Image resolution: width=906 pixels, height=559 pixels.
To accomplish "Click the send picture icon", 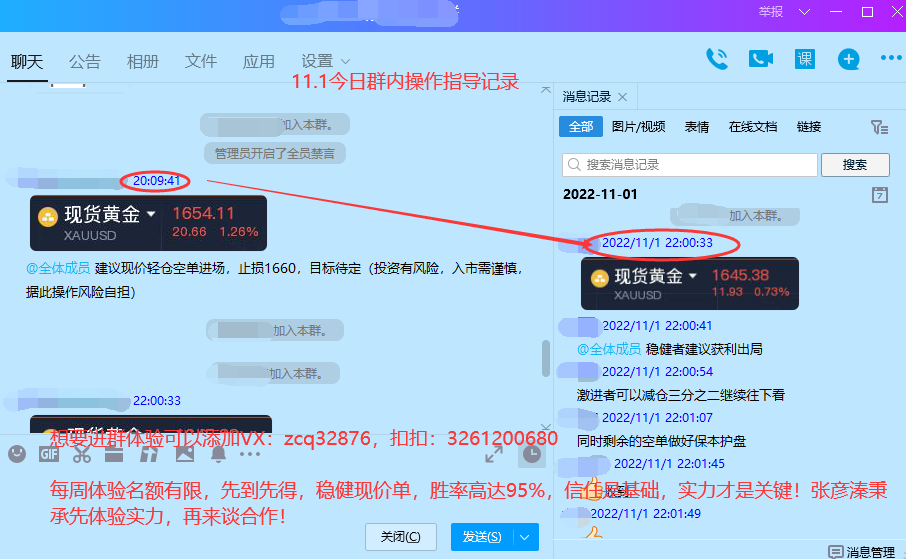I will point(185,454).
